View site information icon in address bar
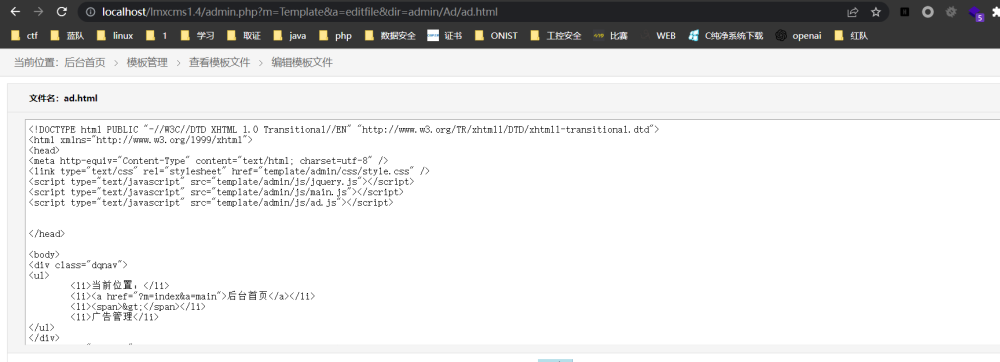This screenshot has height=362, width=1000. click(x=91, y=11)
